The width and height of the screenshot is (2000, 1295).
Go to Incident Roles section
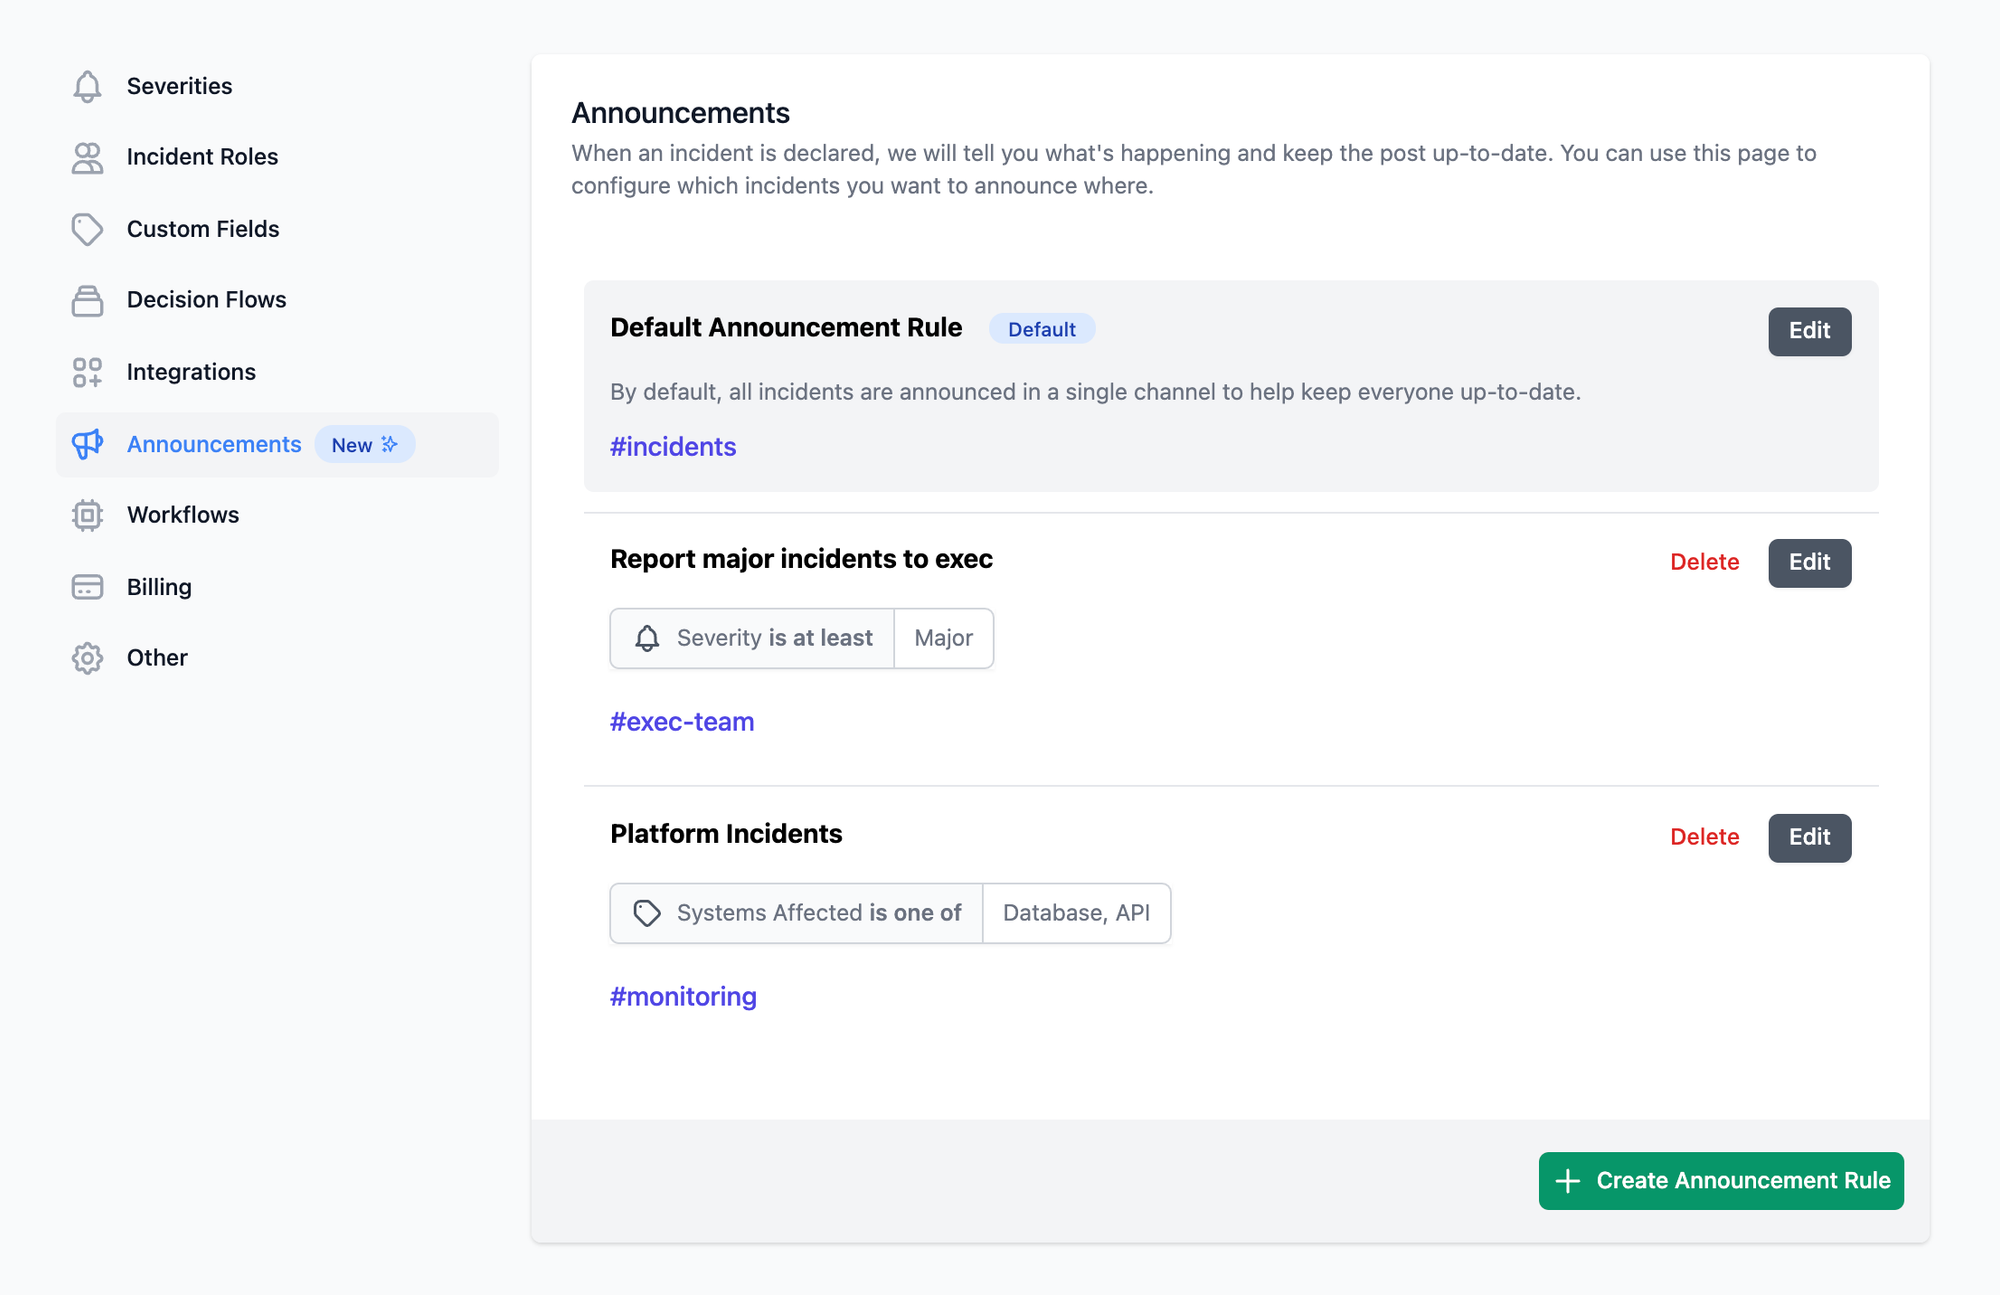[x=202, y=157]
